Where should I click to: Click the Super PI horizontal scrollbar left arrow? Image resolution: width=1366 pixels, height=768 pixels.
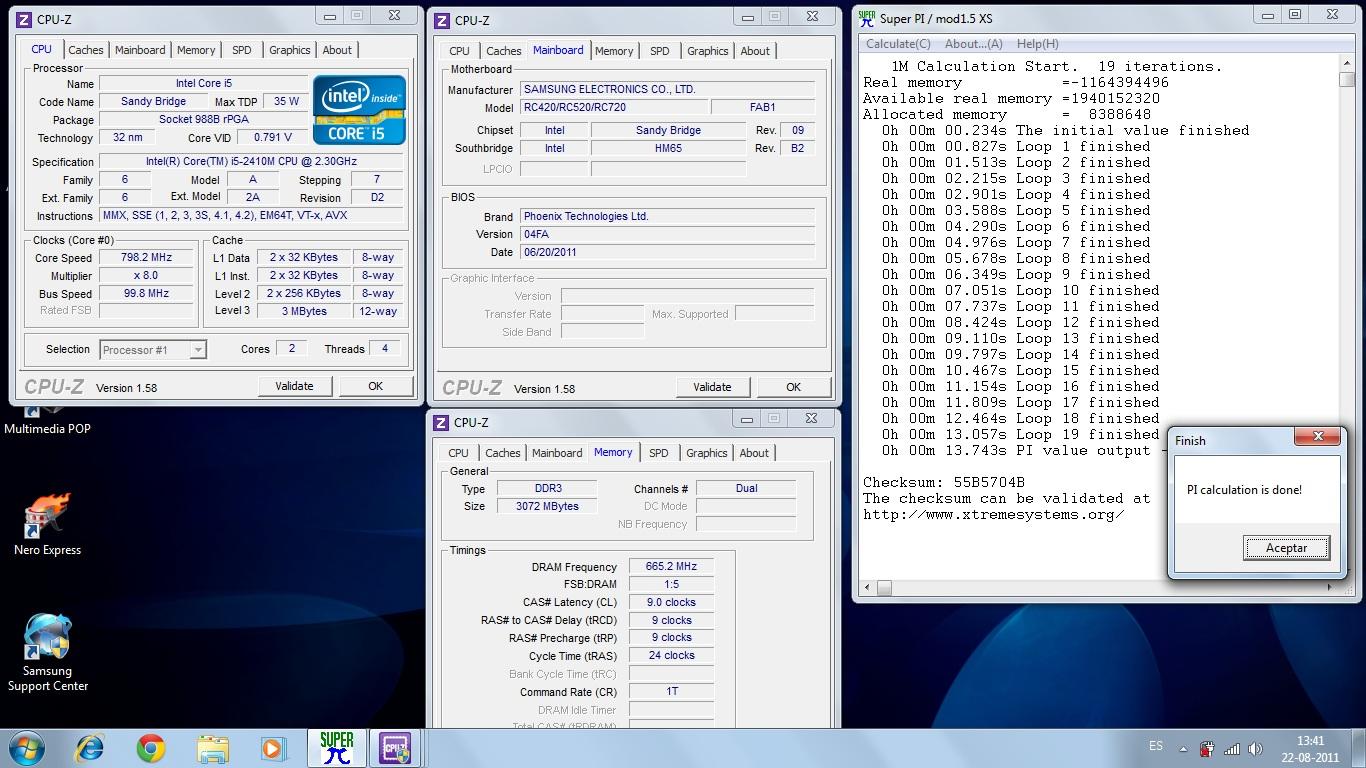tap(867, 588)
